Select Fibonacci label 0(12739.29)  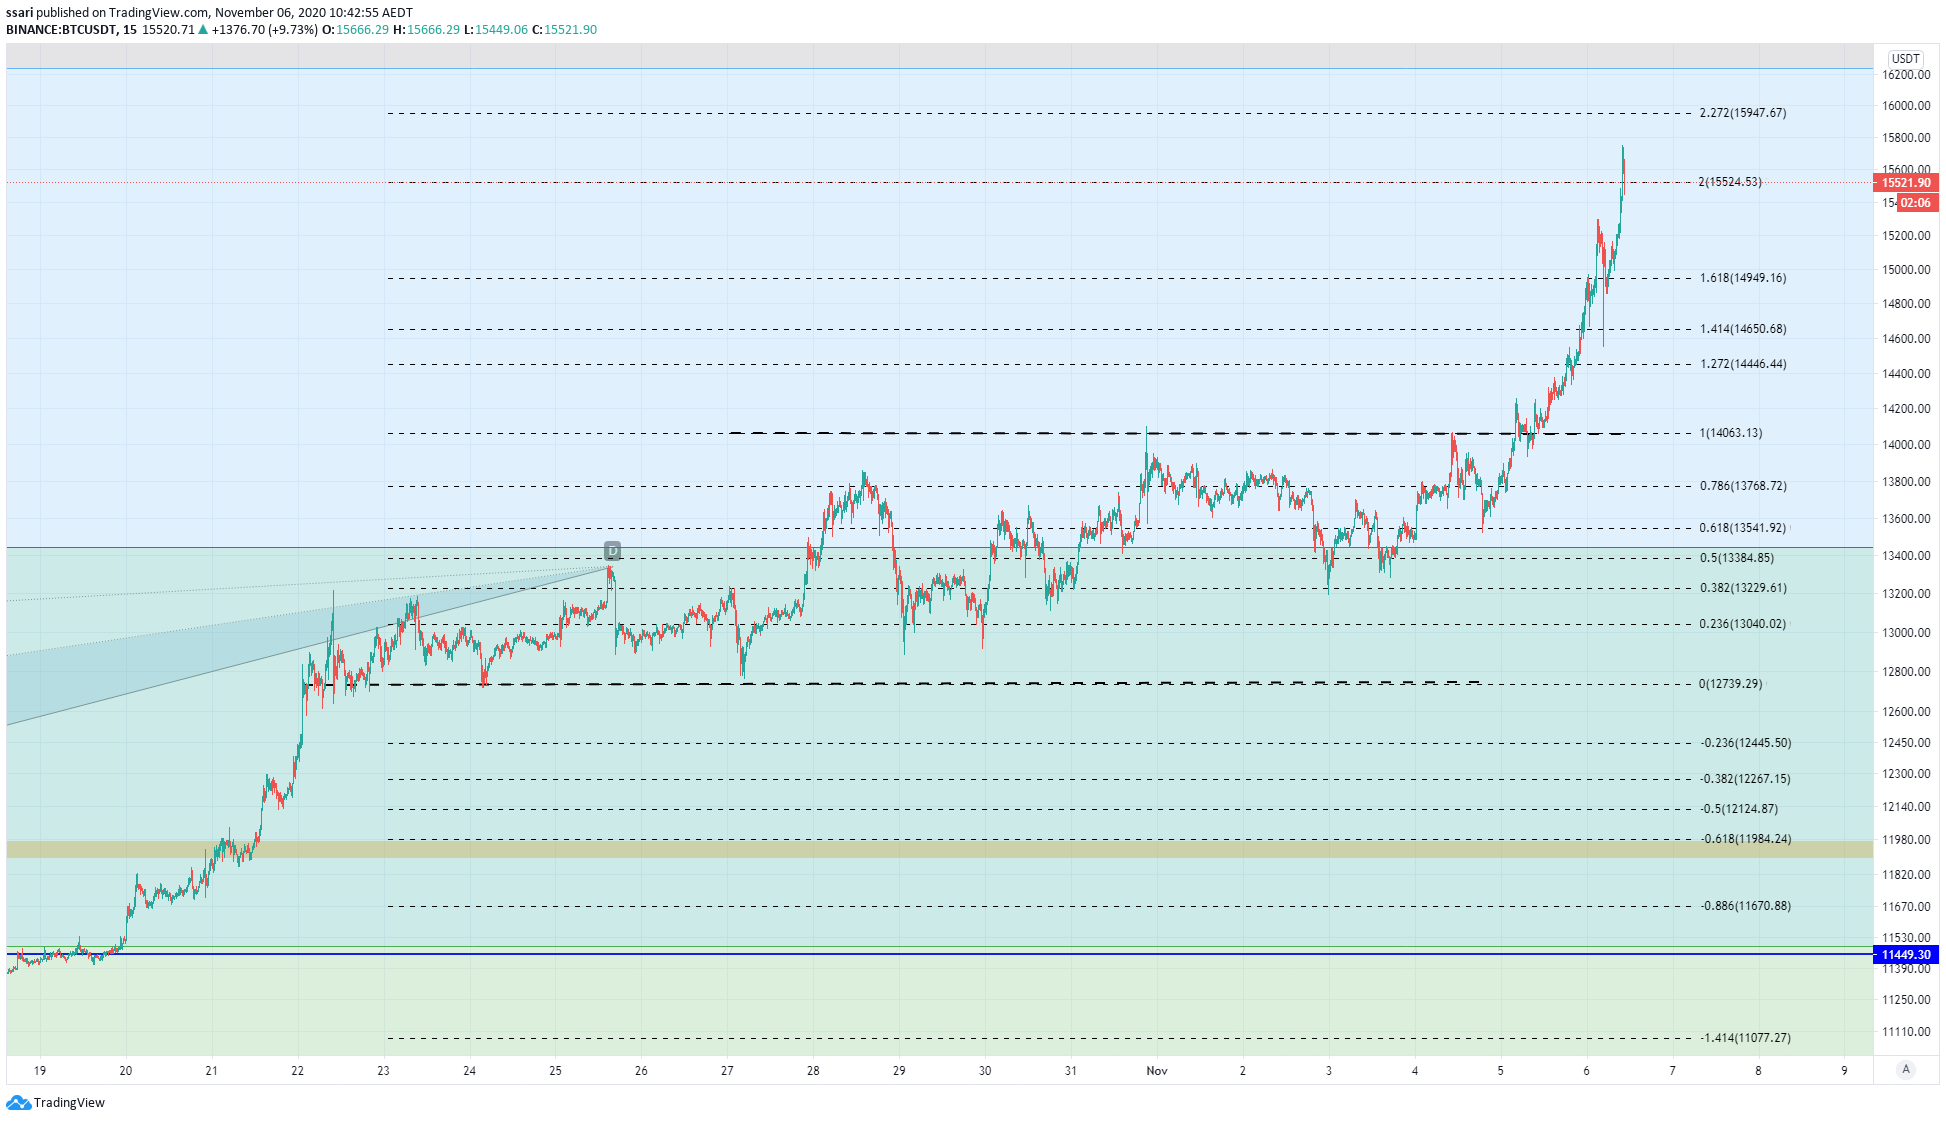[x=1731, y=684]
